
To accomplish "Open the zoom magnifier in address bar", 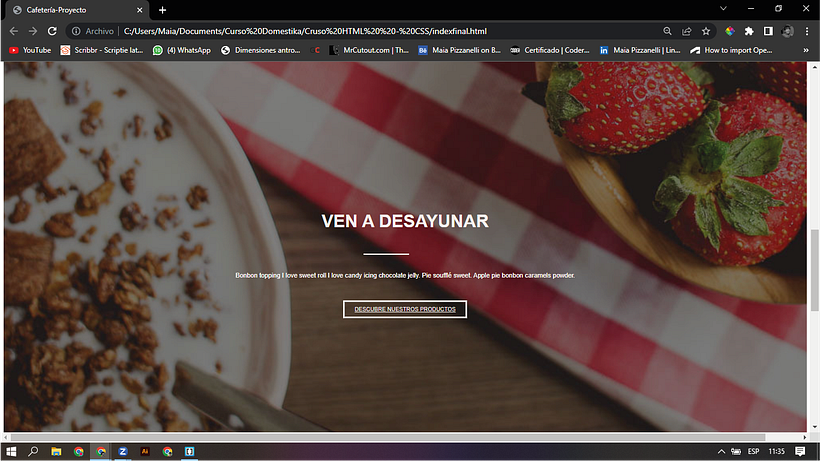I will 667,31.
